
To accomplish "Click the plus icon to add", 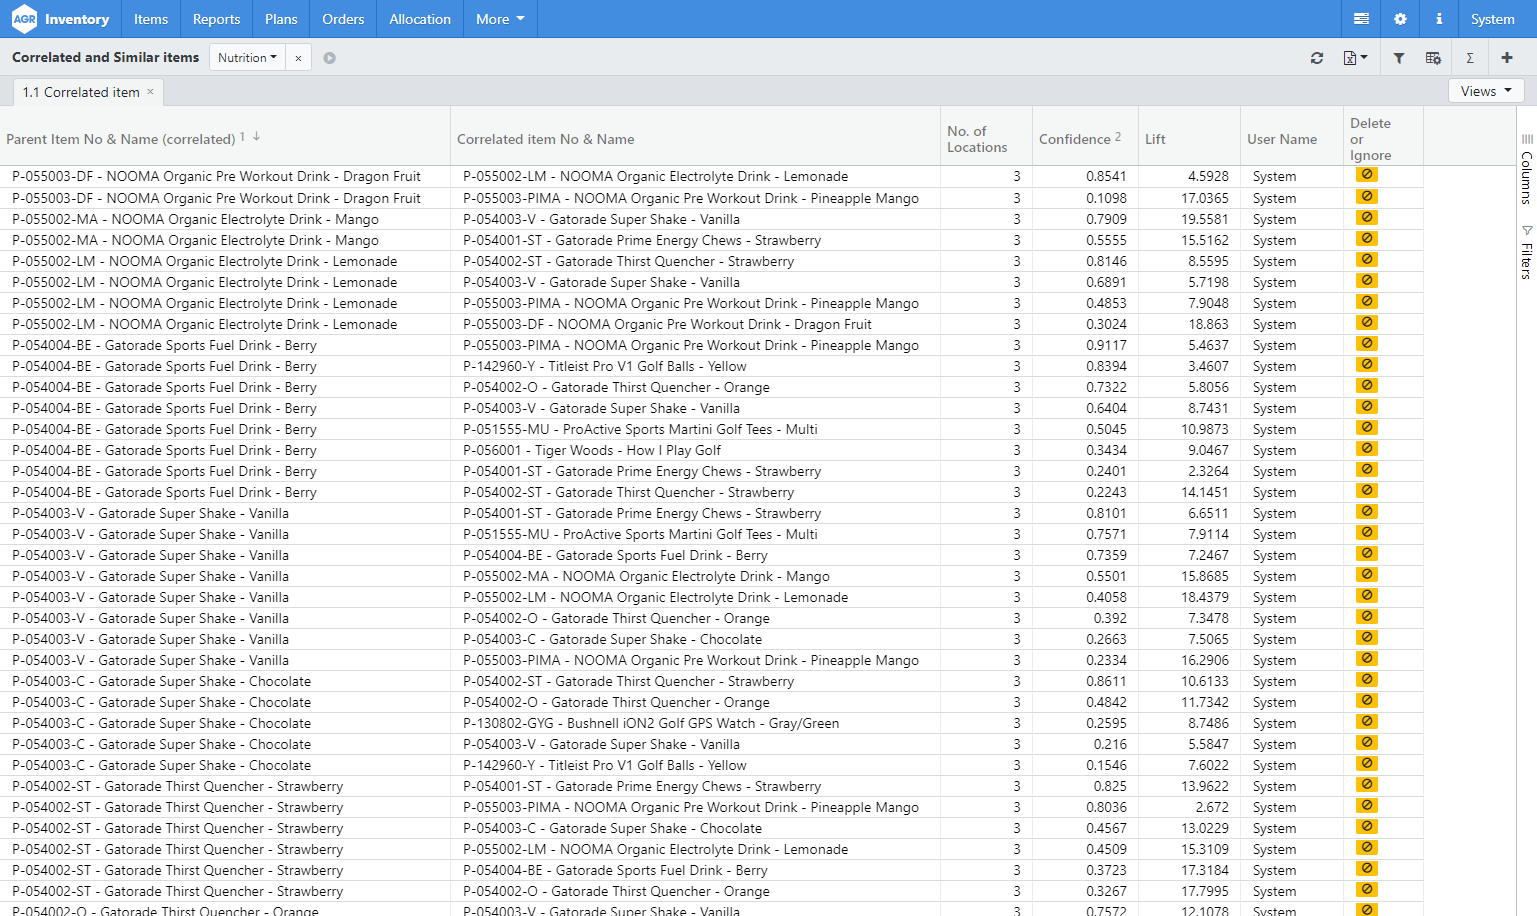I will pyautogui.click(x=1507, y=58).
